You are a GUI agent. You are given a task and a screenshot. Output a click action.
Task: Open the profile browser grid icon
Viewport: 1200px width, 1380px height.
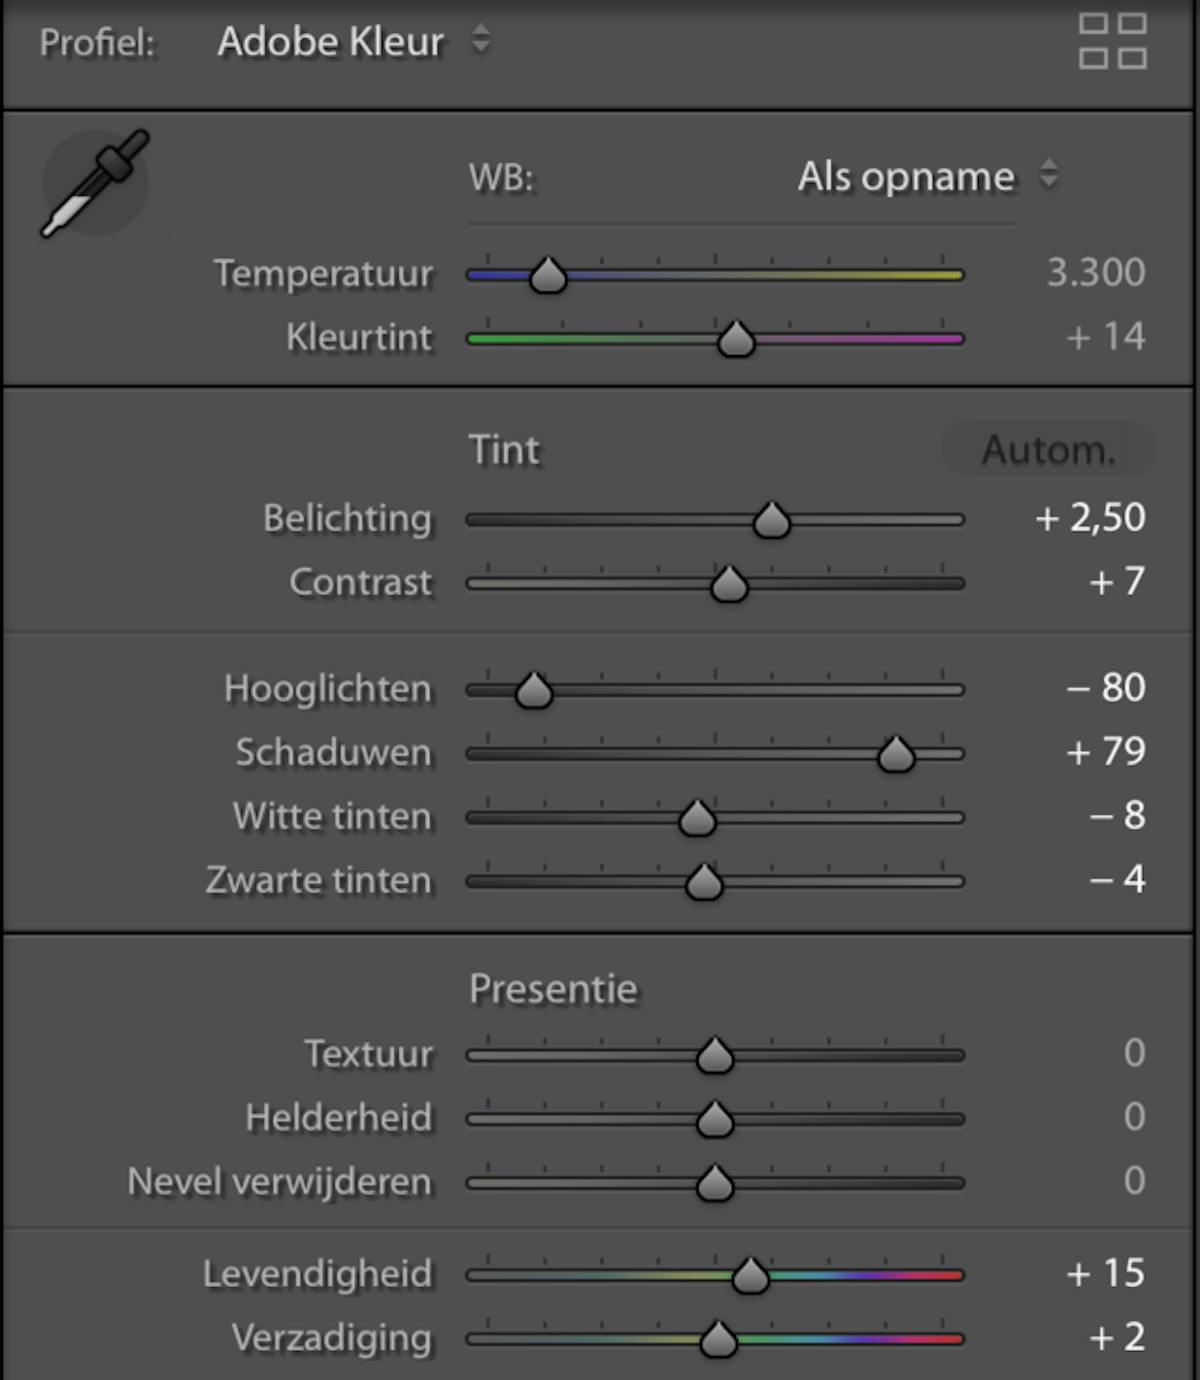pyautogui.click(x=1112, y=41)
